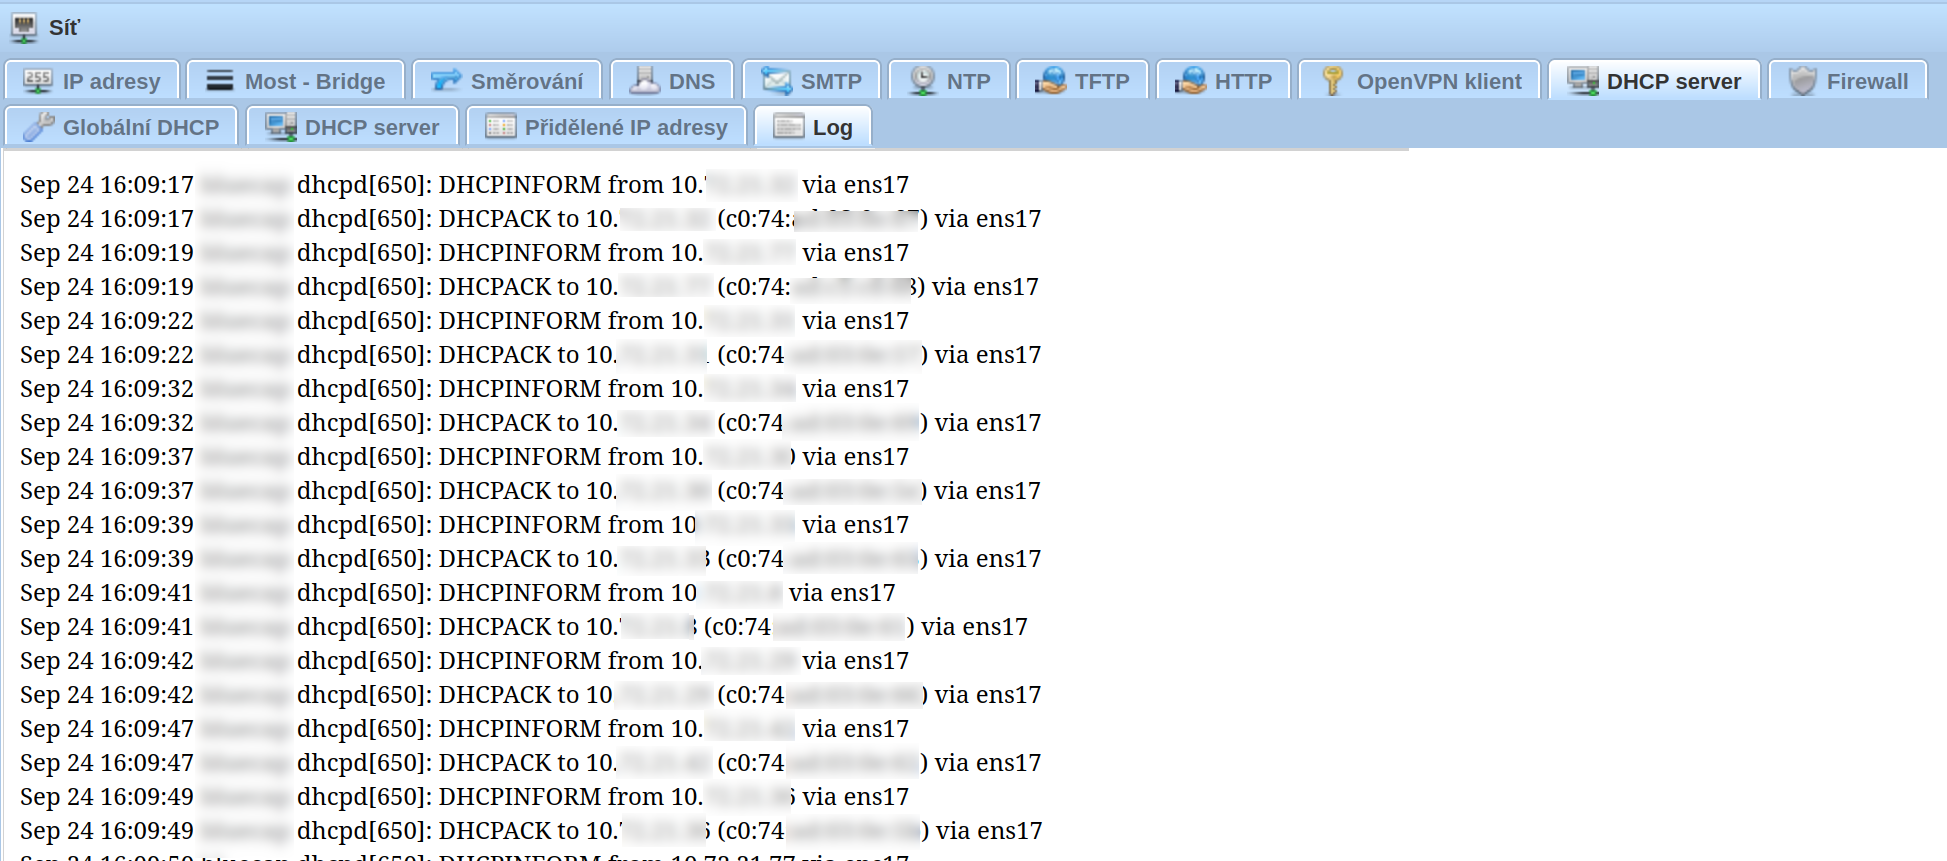This screenshot has width=1947, height=861.
Task: Select the second-row DHCP server sub-tab label
Action: [372, 128]
